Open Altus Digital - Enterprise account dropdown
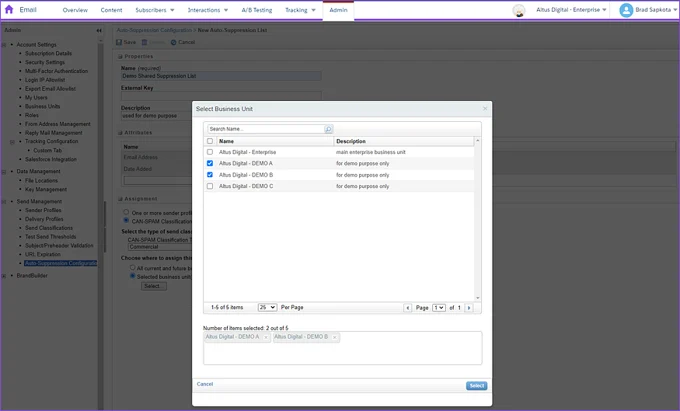Viewport: 680px width, 411px height. point(571,10)
